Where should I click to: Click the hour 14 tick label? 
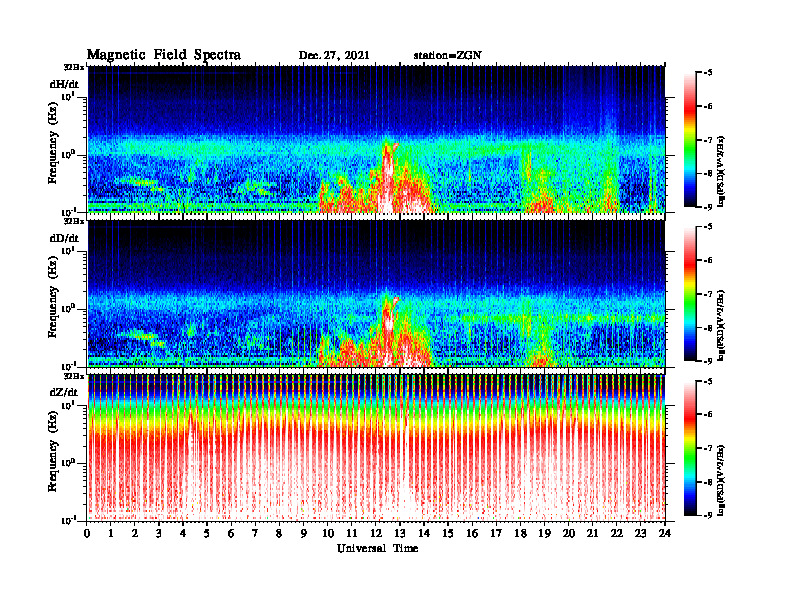424,533
